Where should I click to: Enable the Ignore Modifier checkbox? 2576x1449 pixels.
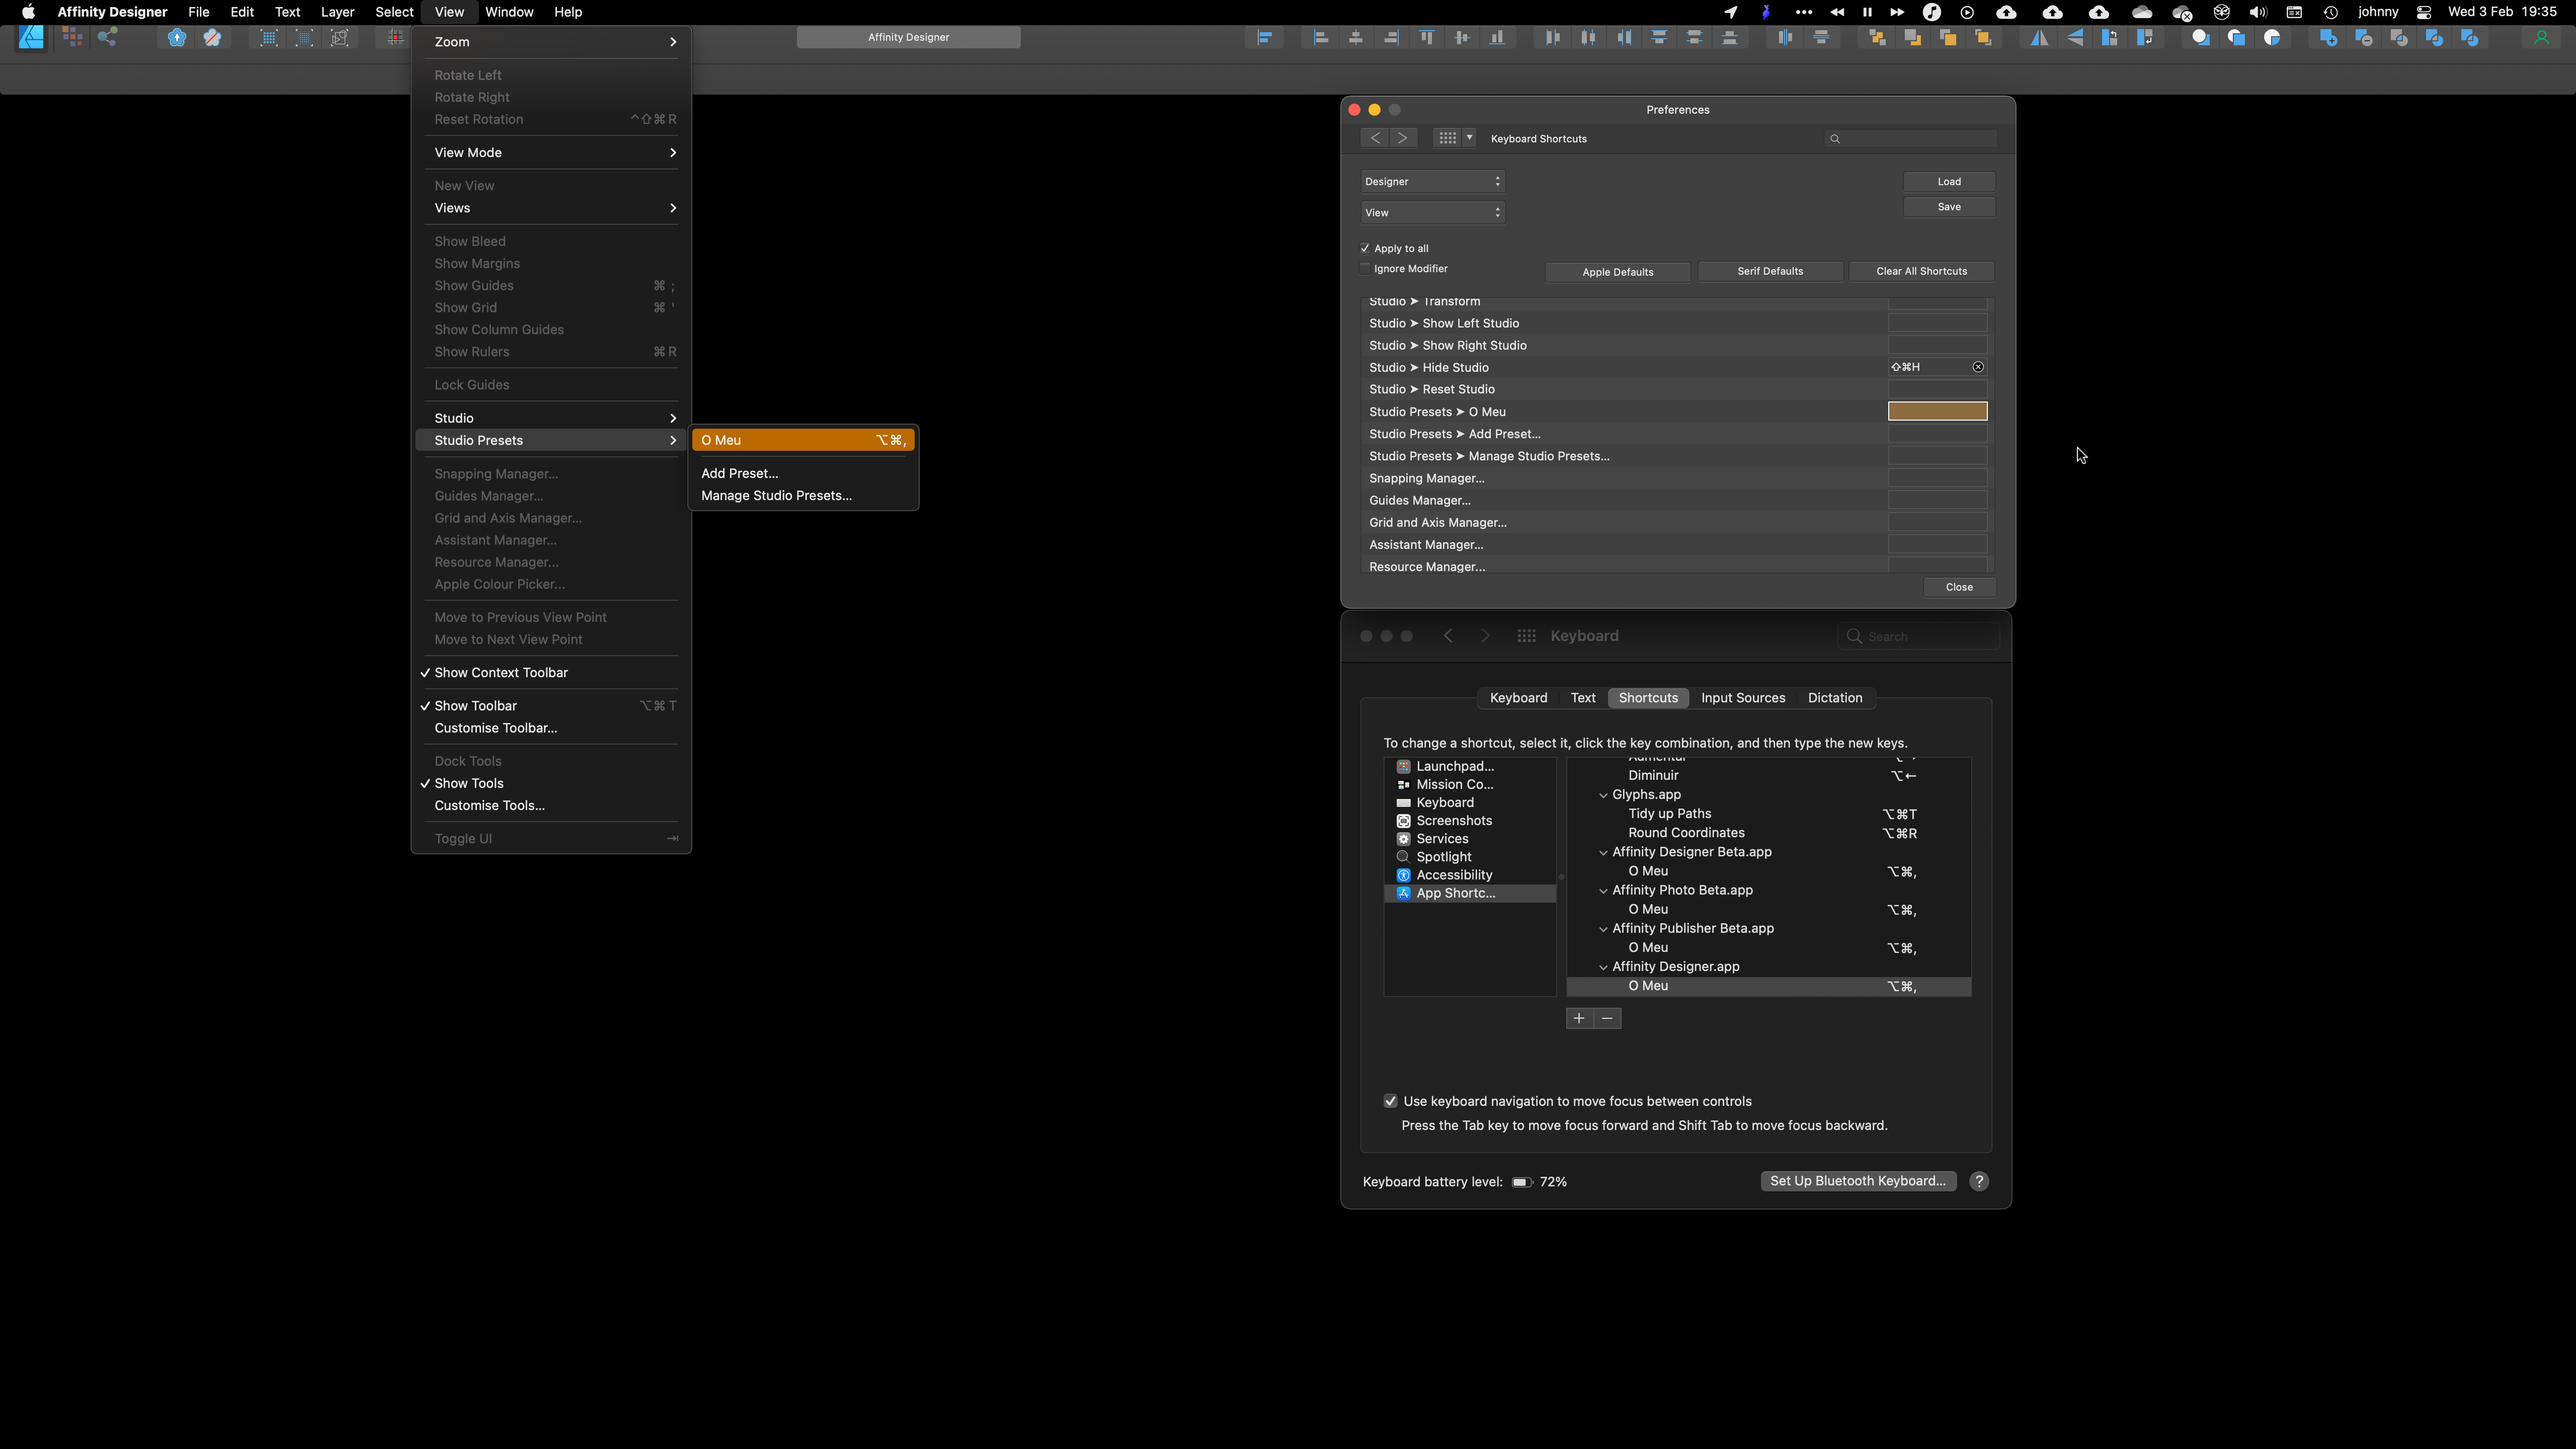pyautogui.click(x=1365, y=268)
